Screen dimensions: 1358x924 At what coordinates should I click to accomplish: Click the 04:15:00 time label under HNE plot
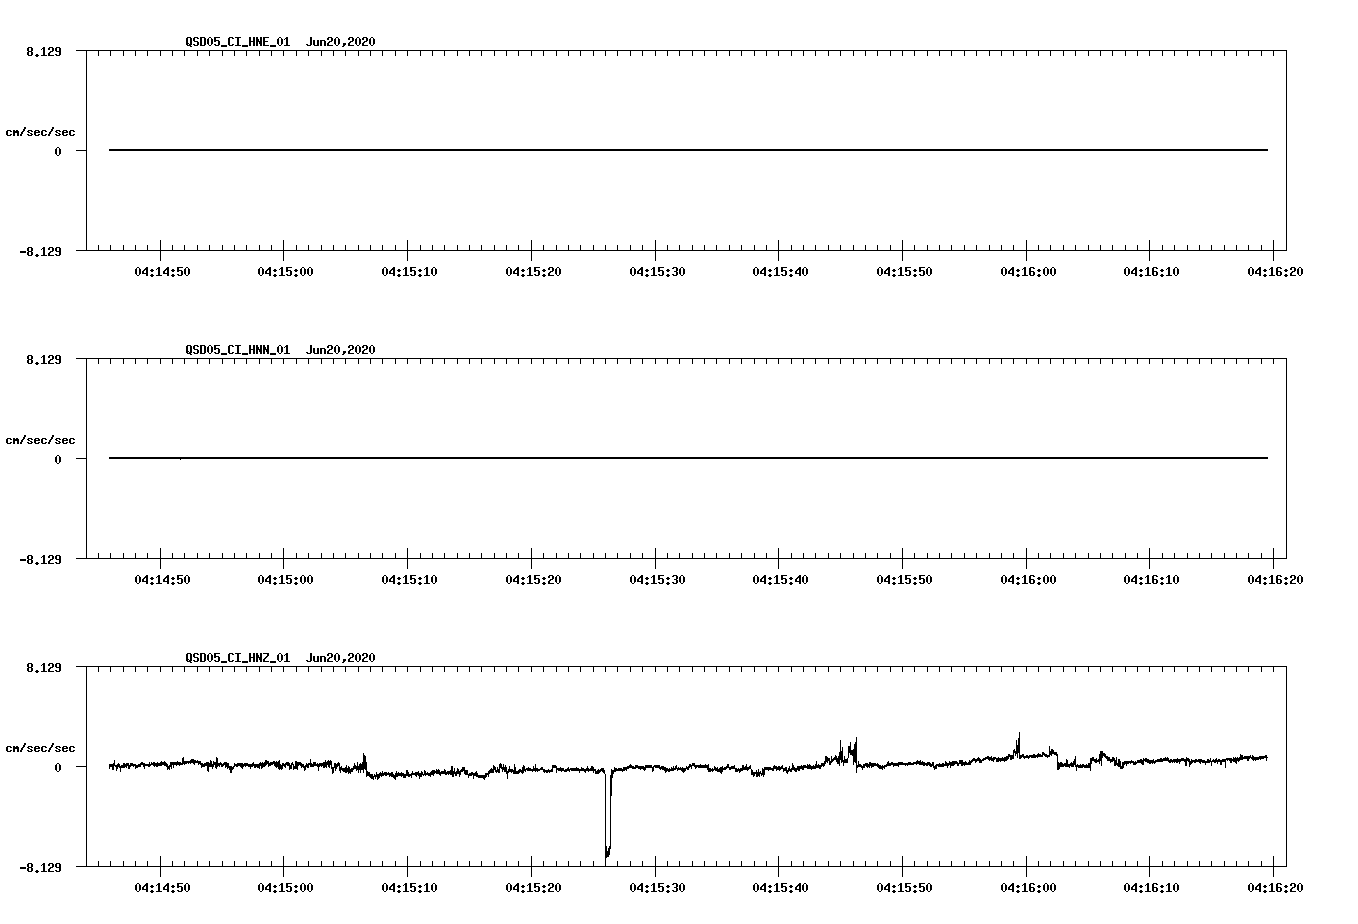285,271
